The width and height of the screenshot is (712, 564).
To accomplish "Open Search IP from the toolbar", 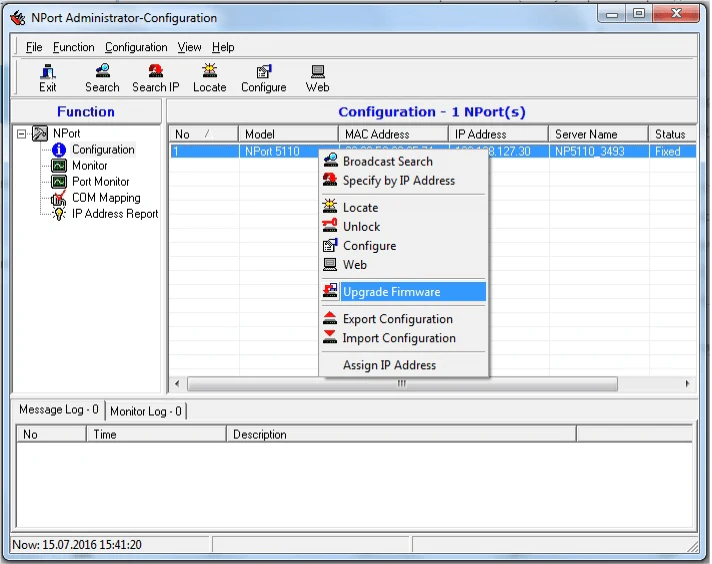I will pos(156,77).
